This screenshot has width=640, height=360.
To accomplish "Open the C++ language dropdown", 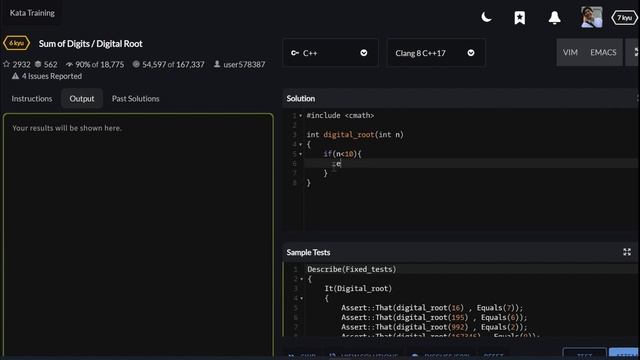I will (x=330, y=53).
